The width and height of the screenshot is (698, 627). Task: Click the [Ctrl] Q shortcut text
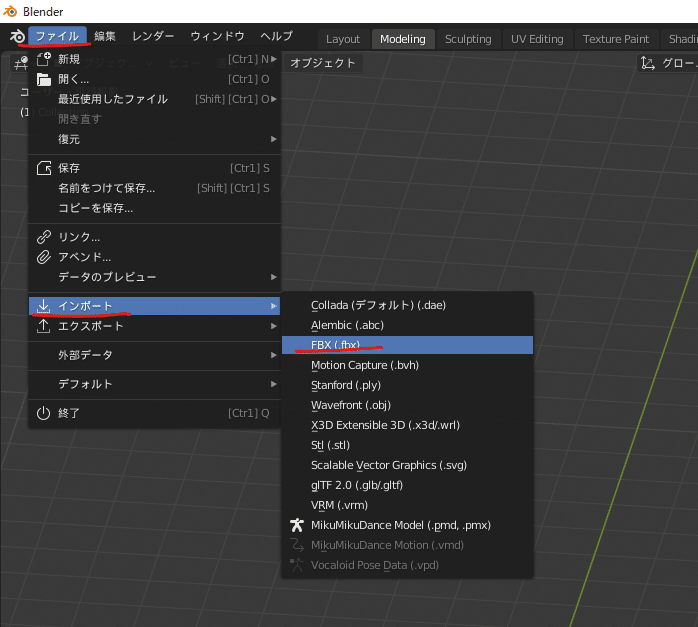click(x=248, y=413)
